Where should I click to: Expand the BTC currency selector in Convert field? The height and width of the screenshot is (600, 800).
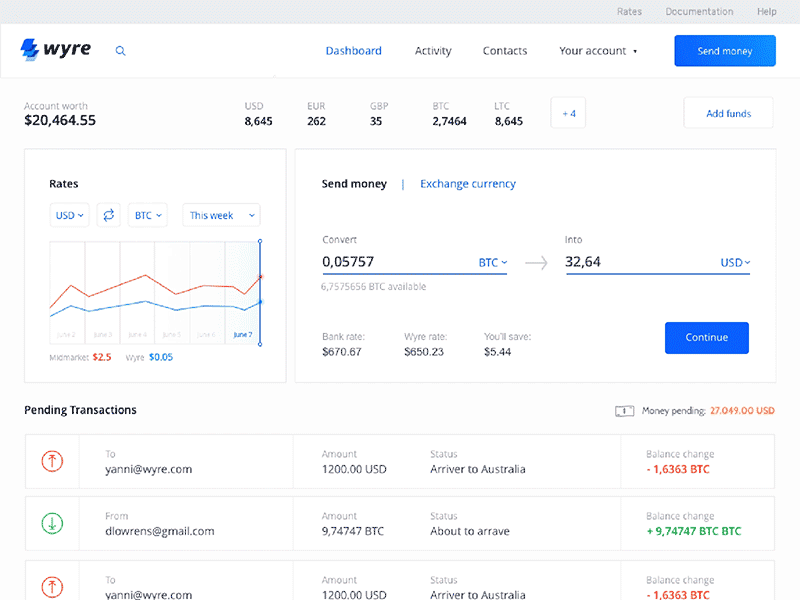[x=492, y=263]
